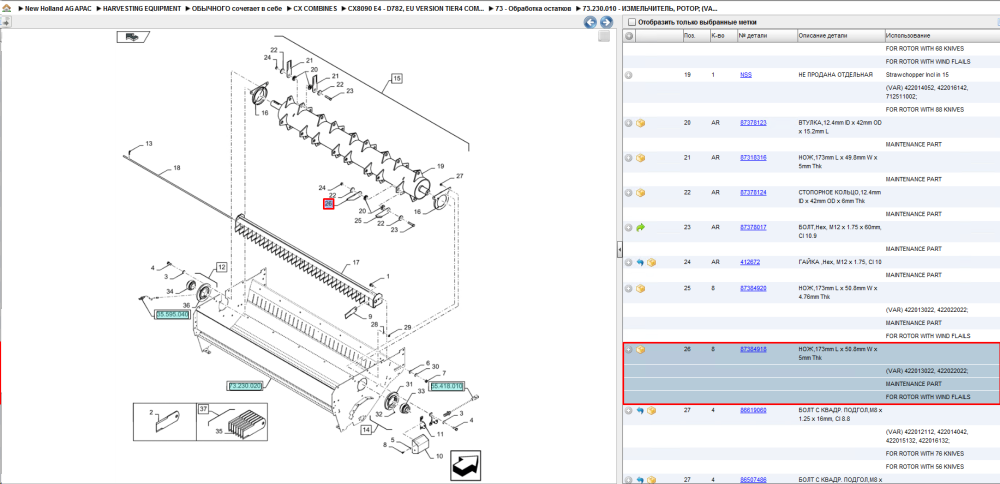Image resolution: width=1000 pixels, height=484 pixels.
Task: Select 'ГАЙКА ,Hex, M12 x 1.75' description
Action: pyautogui.click(x=840, y=261)
